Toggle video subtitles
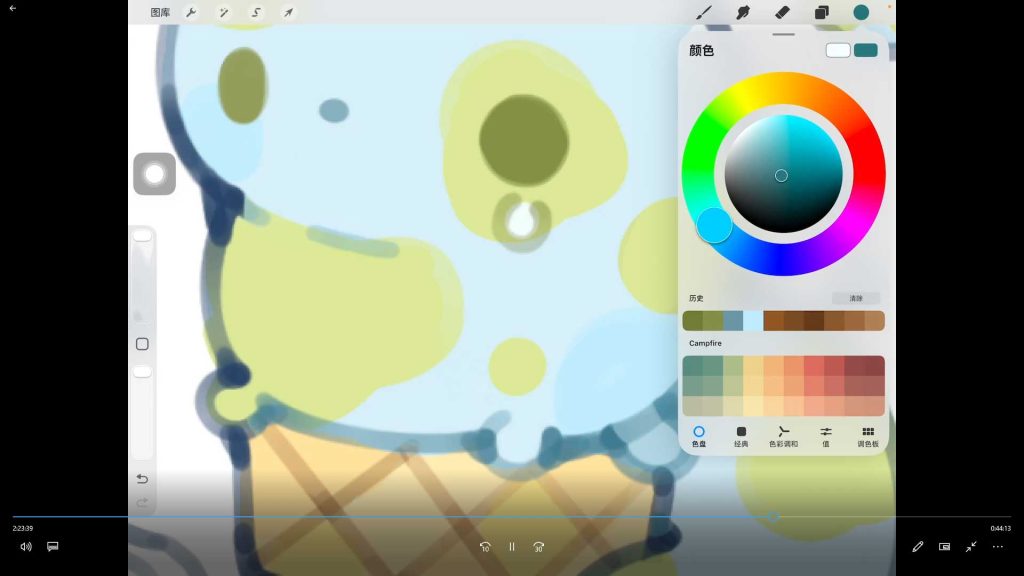This screenshot has width=1024, height=576. [53, 546]
